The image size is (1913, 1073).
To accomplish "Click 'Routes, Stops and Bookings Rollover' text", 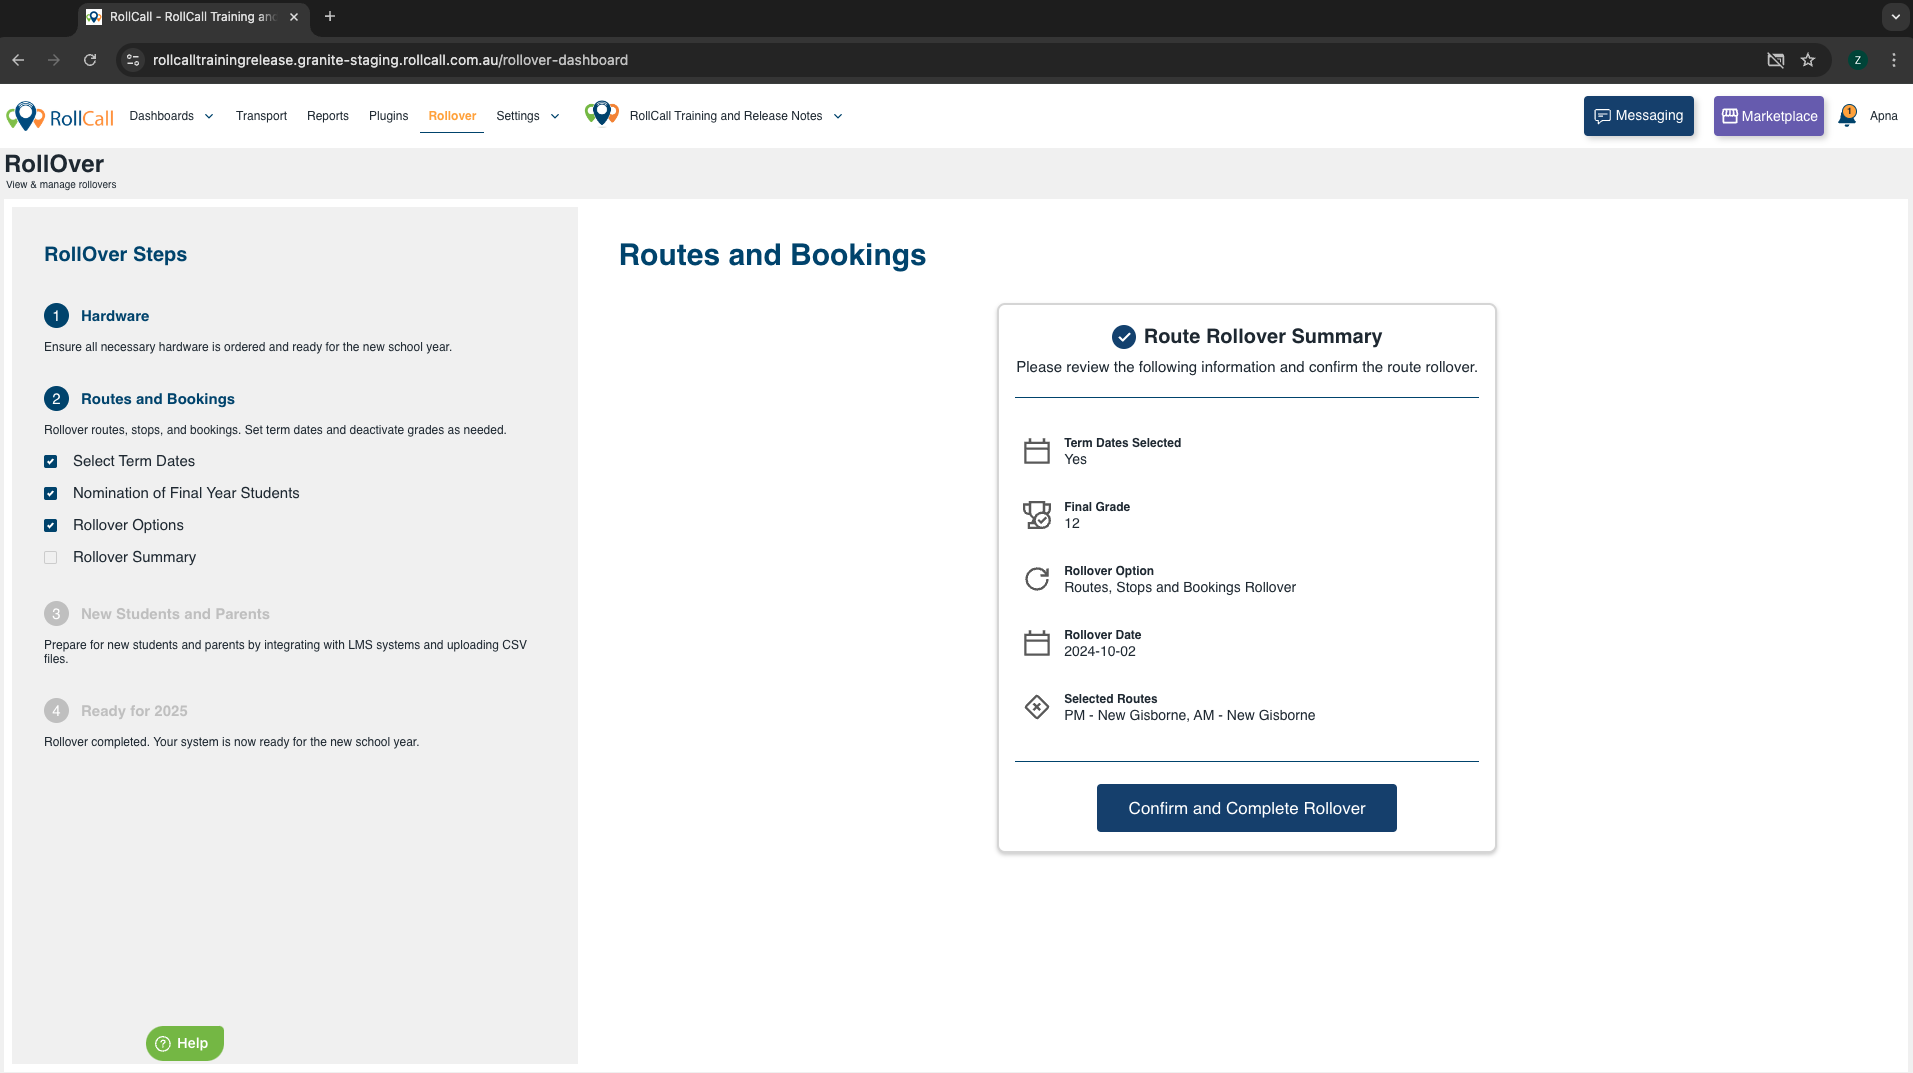I will 1180,588.
